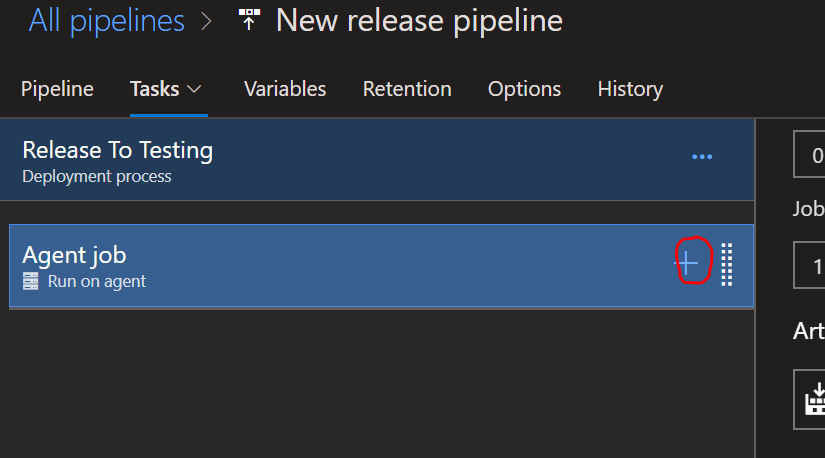Click the release pipeline icon beside title

(250, 20)
